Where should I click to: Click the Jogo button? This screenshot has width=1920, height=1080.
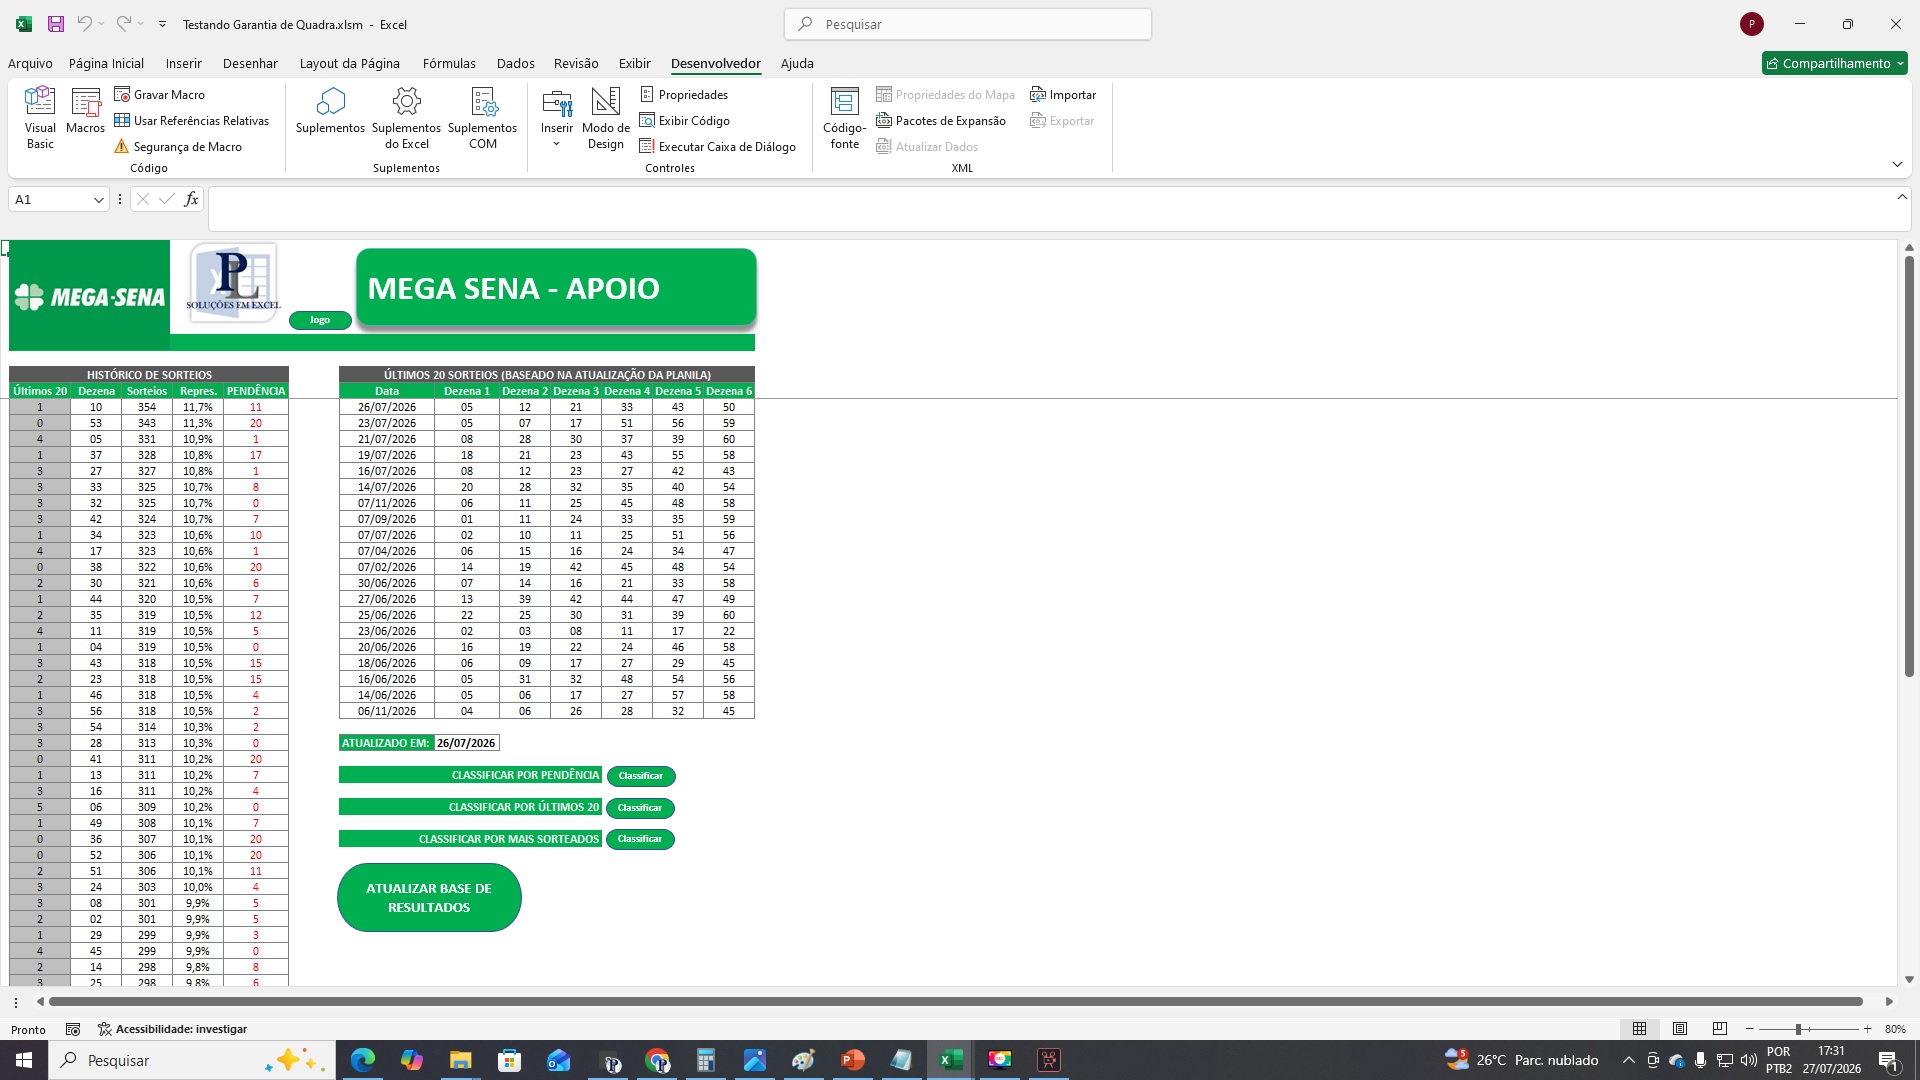tap(320, 320)
